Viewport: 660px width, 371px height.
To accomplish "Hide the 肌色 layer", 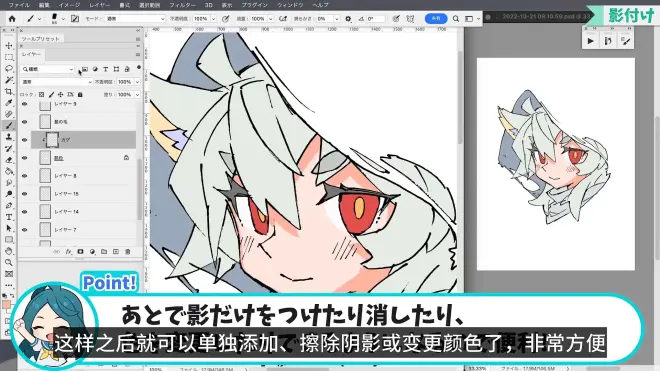I will tap(24, 158).
